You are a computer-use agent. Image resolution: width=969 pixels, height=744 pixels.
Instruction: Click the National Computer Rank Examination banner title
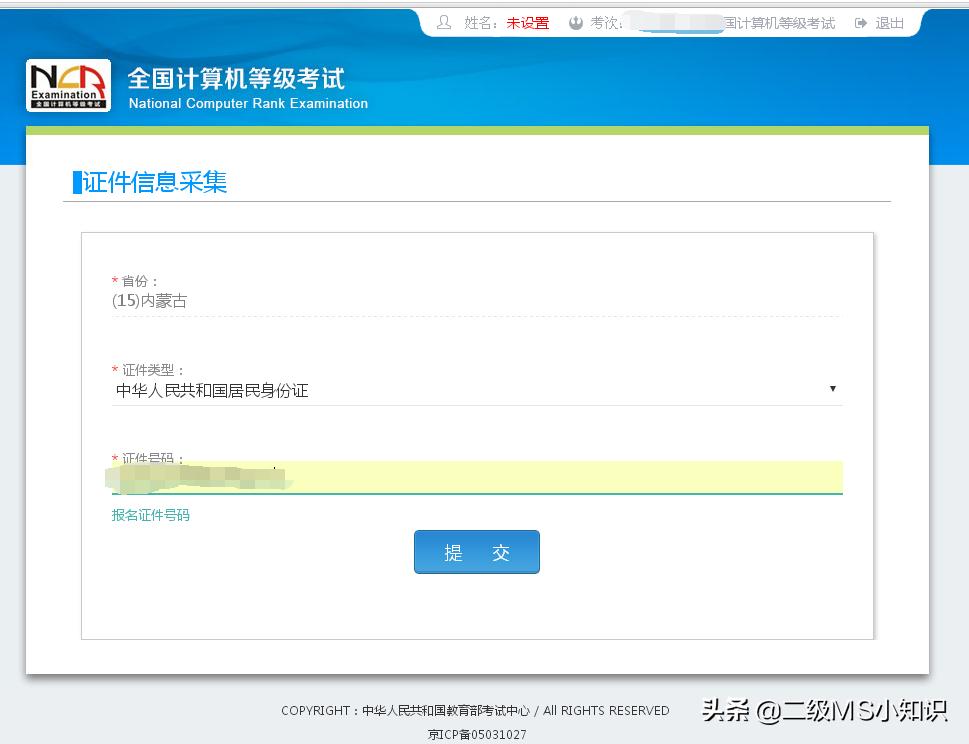pos(247,103)
